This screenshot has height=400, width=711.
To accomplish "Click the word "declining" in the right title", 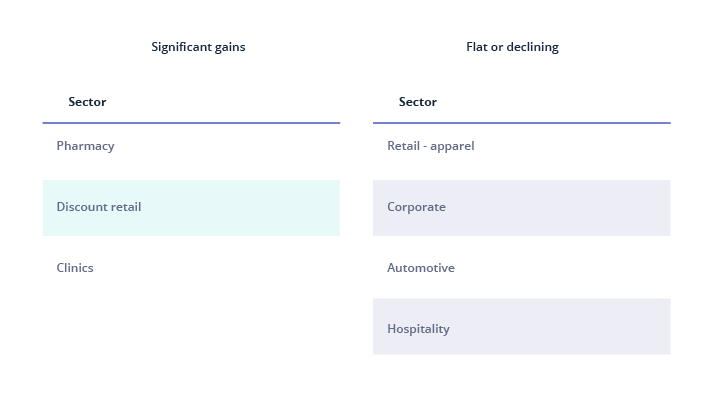I will [x=532, y=47].
